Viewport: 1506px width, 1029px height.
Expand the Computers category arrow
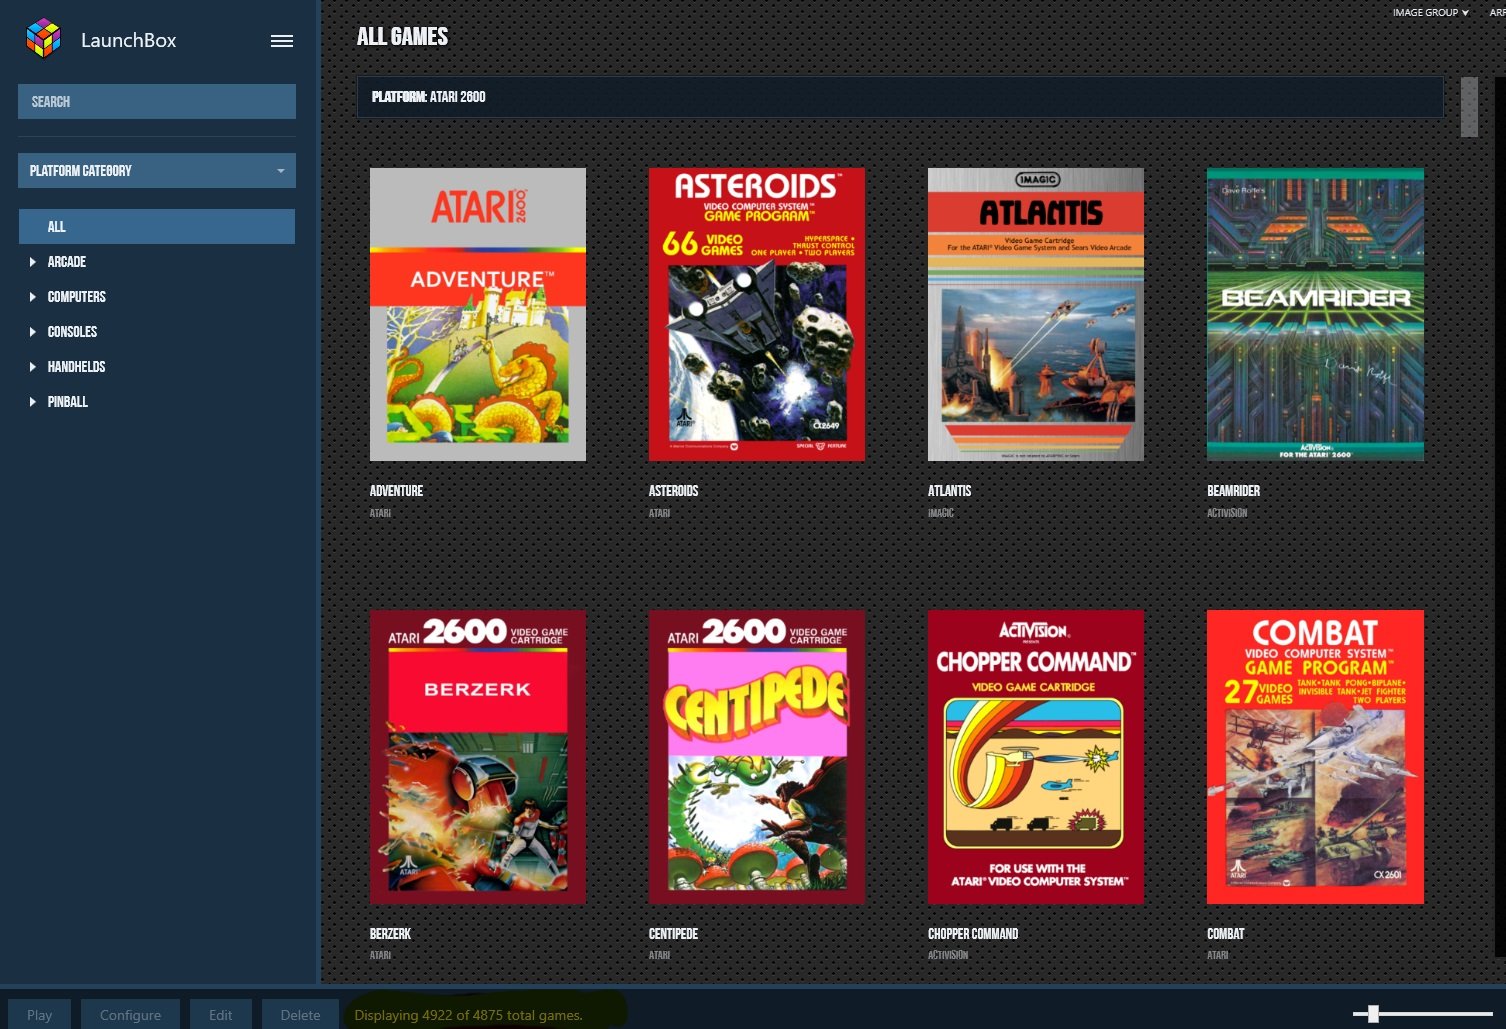(33, 297)
